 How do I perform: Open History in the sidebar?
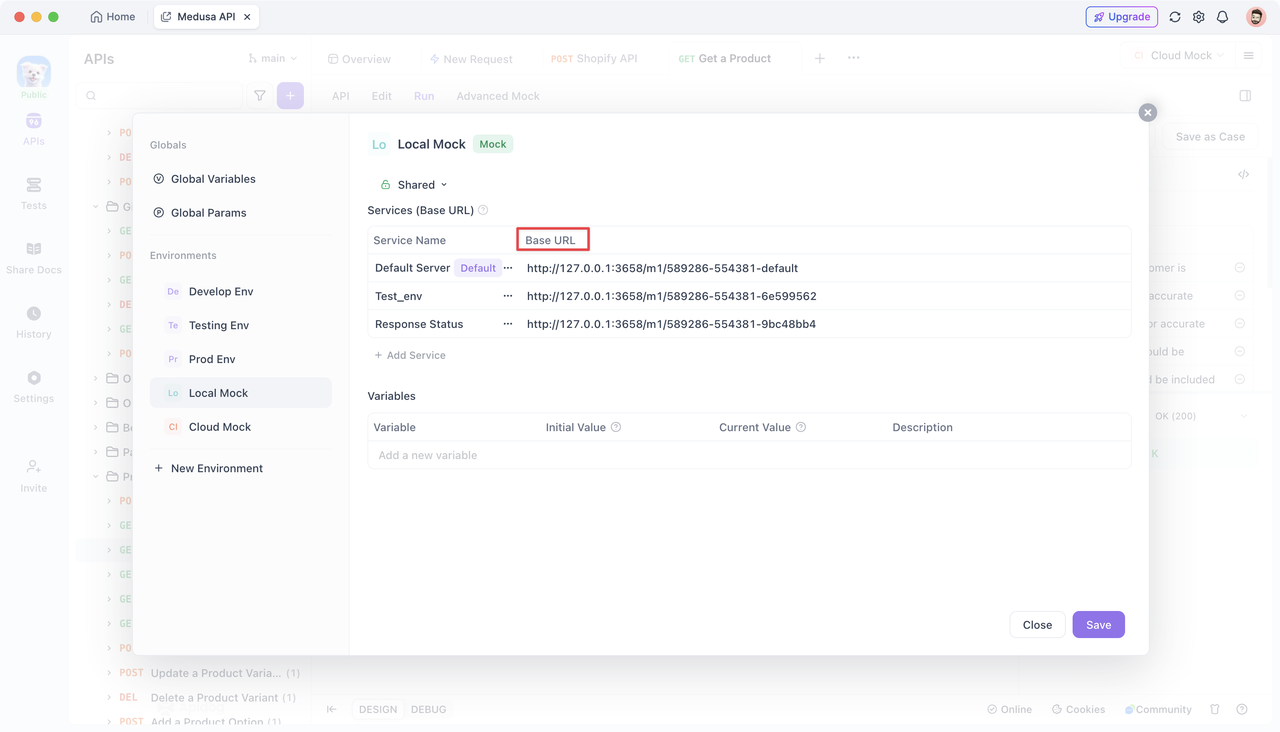point(34,322)
